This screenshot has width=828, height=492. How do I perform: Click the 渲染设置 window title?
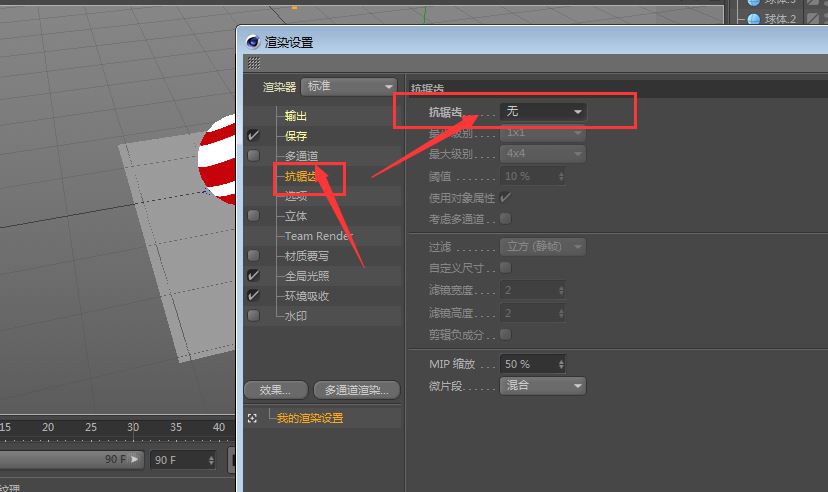click(289, 42)
